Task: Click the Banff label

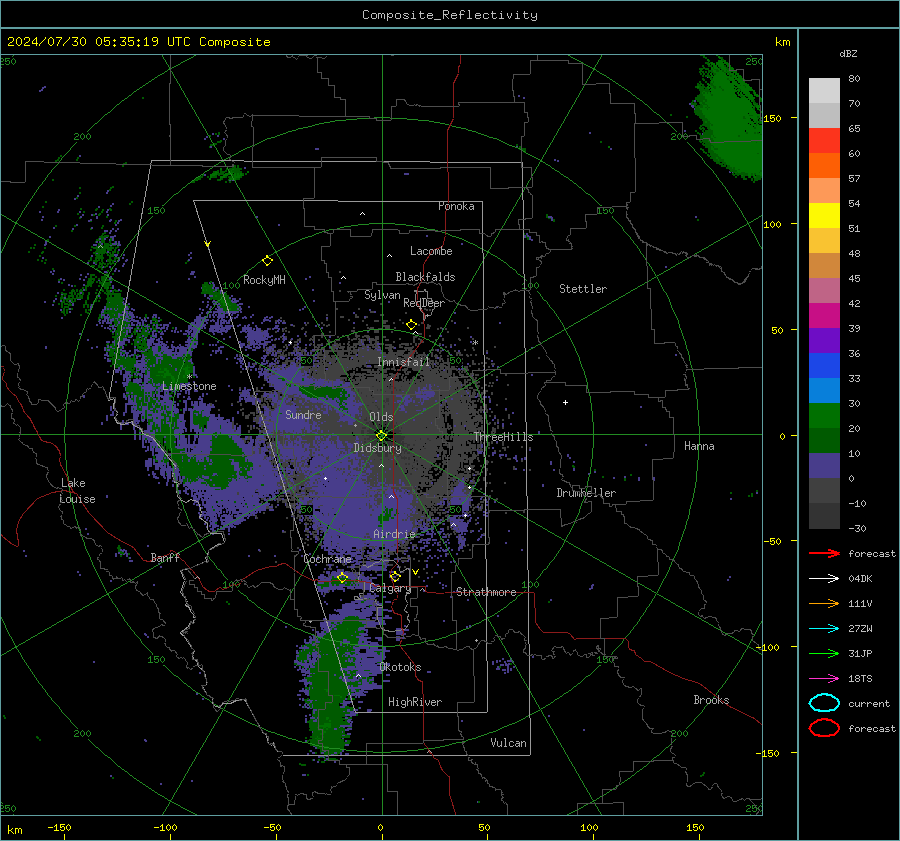Action: click(165, 557)
